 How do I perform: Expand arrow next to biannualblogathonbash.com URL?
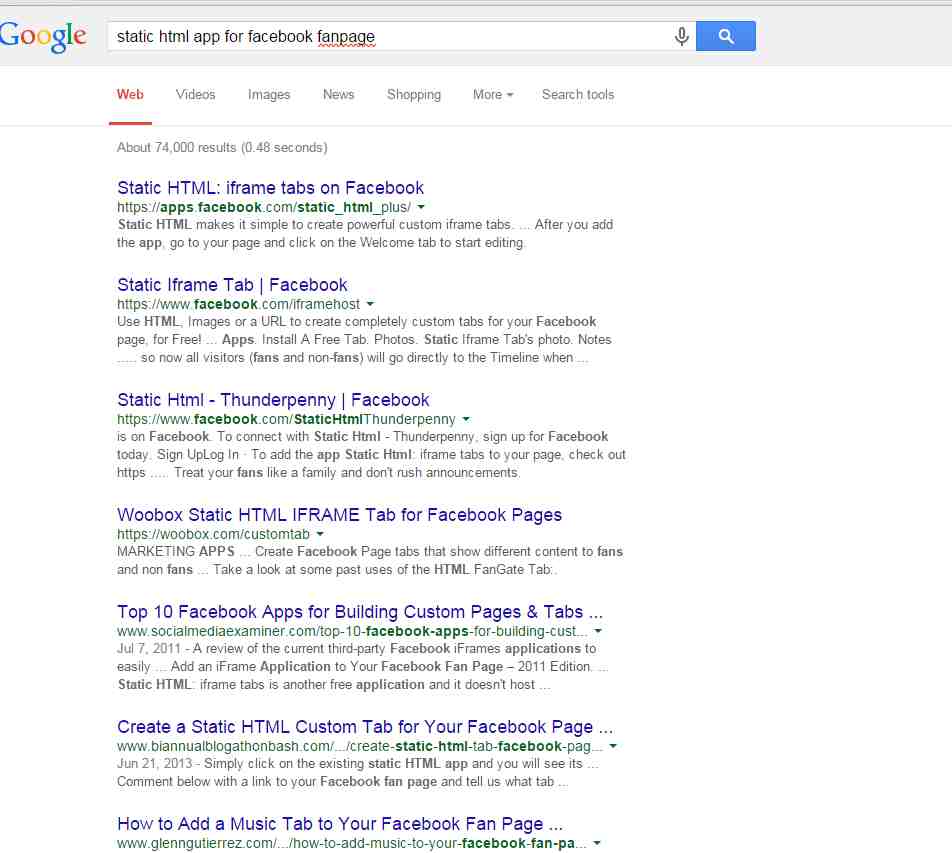tap(613, 746)
